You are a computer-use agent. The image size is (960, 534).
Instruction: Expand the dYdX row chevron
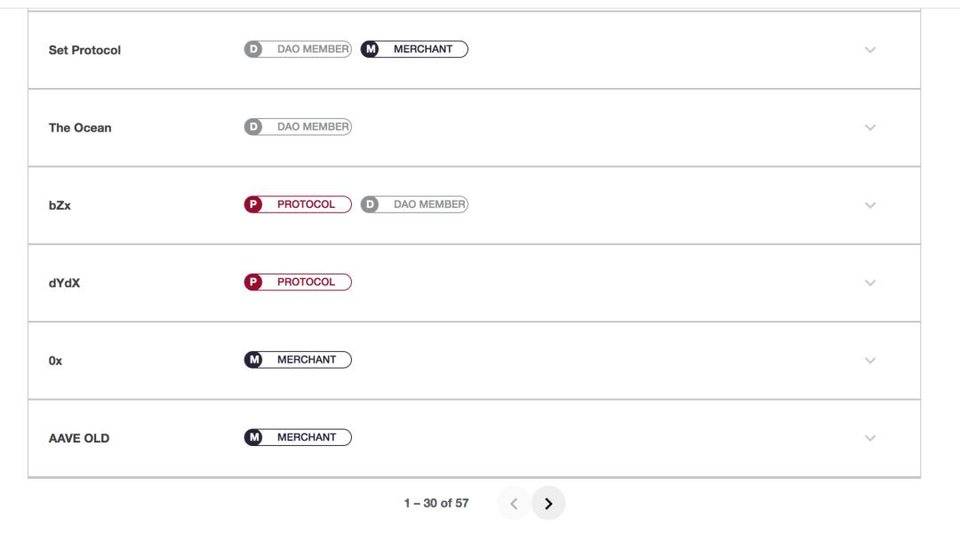pos(870,283)
